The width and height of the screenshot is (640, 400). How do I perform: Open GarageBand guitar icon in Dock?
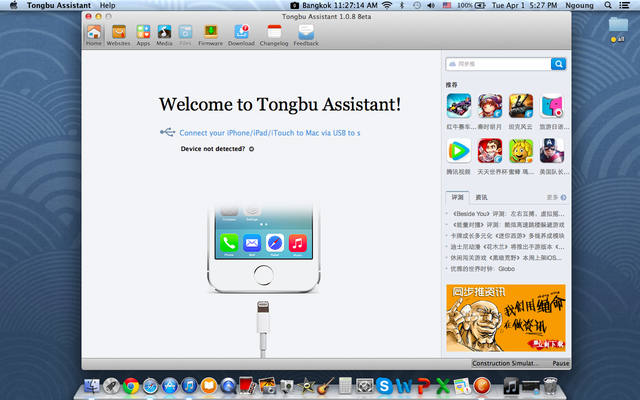325,386
